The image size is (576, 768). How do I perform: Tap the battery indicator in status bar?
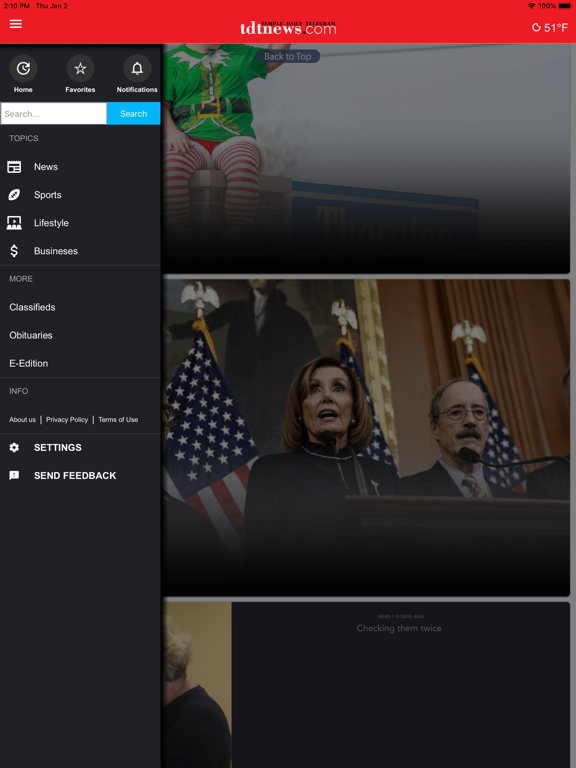point(564,6)
